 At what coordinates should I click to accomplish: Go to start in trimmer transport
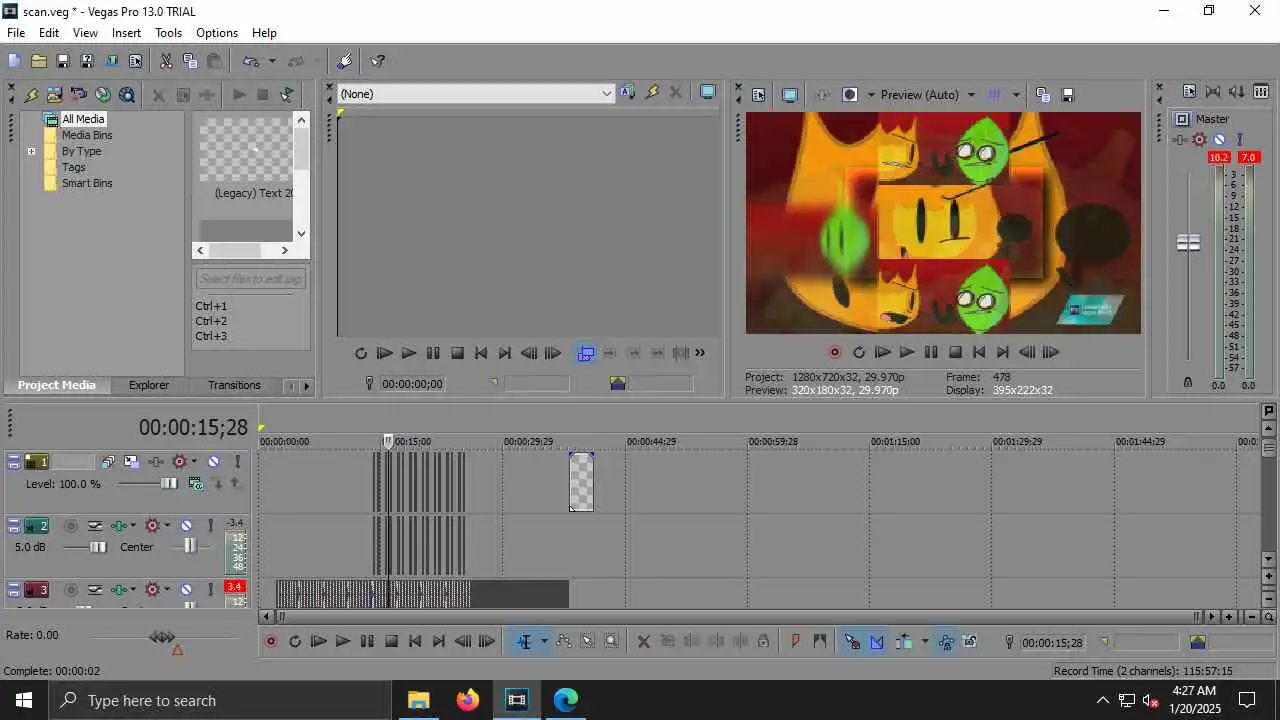pyautogui.click(x=481, y=352)
